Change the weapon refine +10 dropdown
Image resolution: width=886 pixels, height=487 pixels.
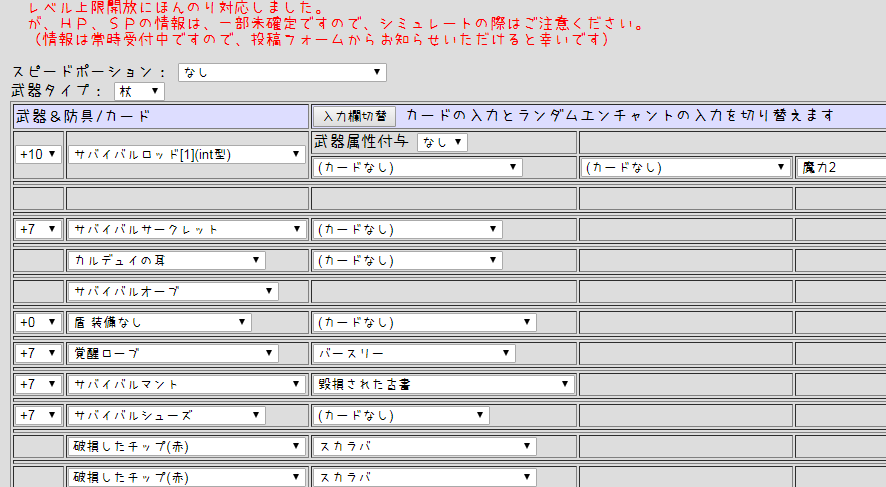[x=38, y=154]
